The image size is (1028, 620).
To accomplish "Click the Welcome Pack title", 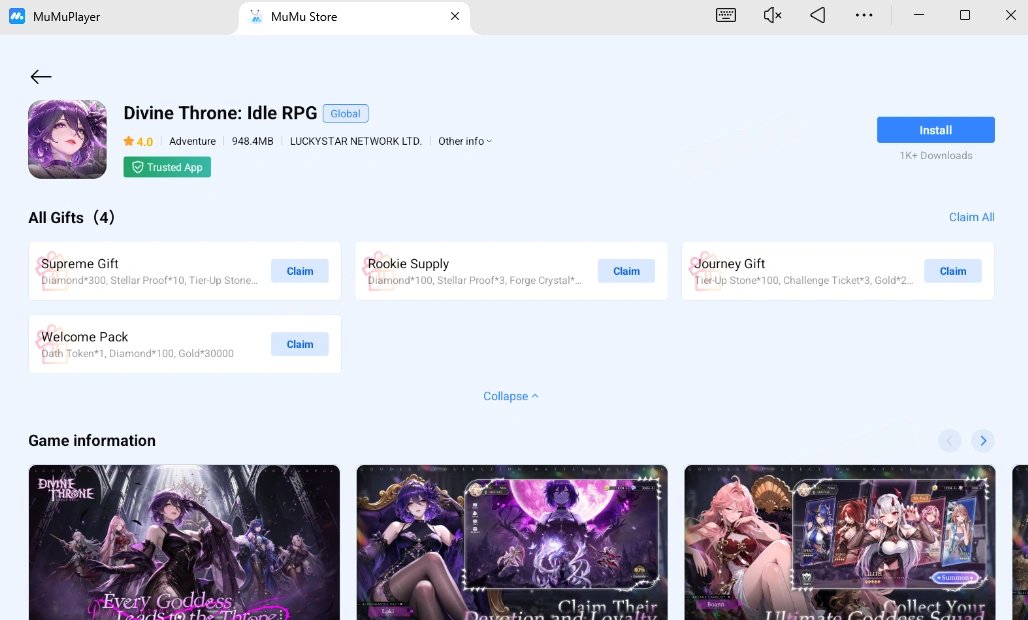I will pos(84,337).
